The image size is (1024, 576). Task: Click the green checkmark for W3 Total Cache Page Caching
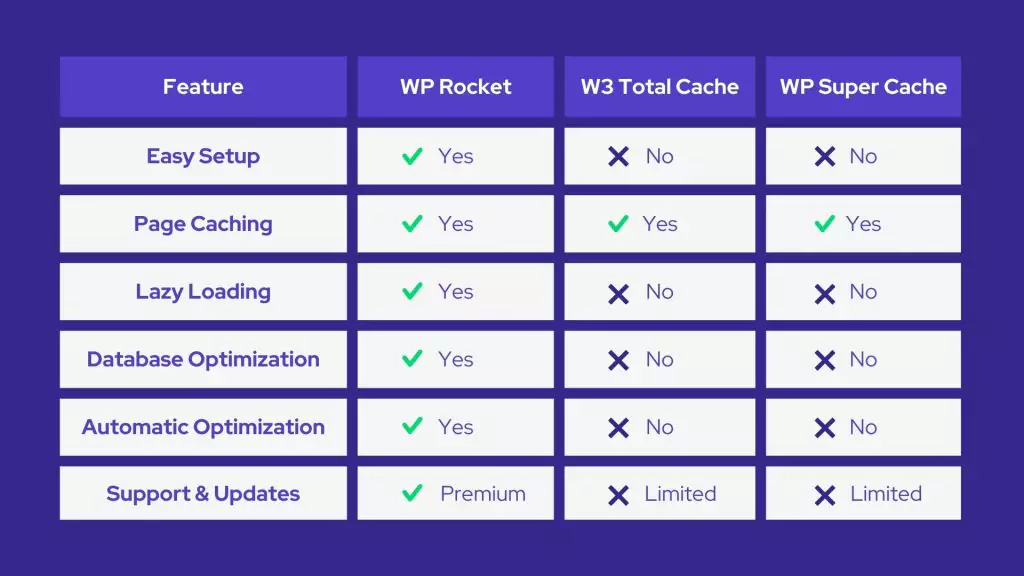[x=618, y=224]
